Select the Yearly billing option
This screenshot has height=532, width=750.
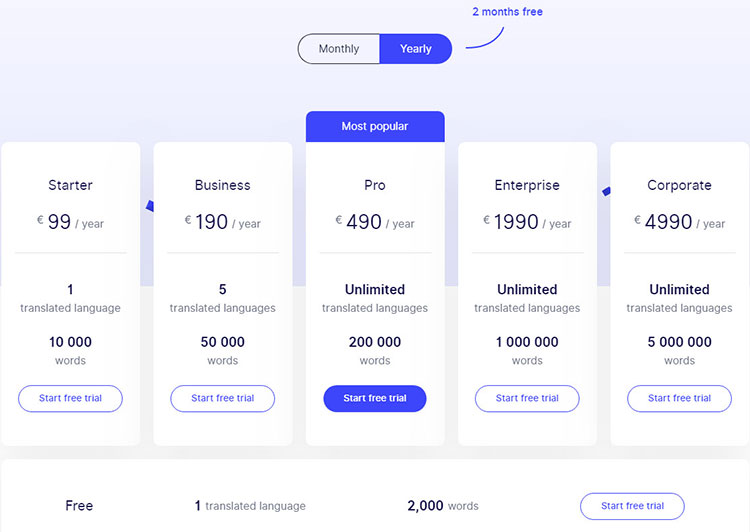point(415,49)
